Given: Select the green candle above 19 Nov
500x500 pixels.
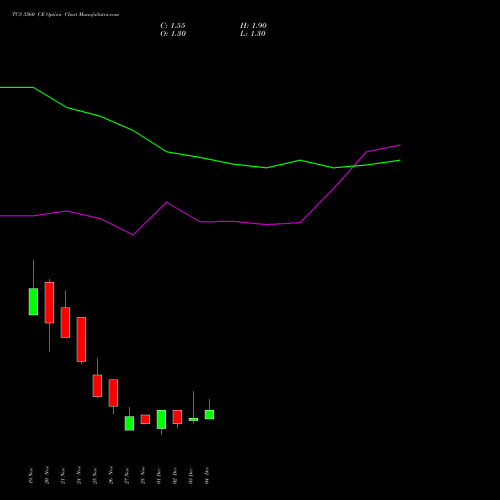Looking at the screenshot, I should [x=33, y=302].
